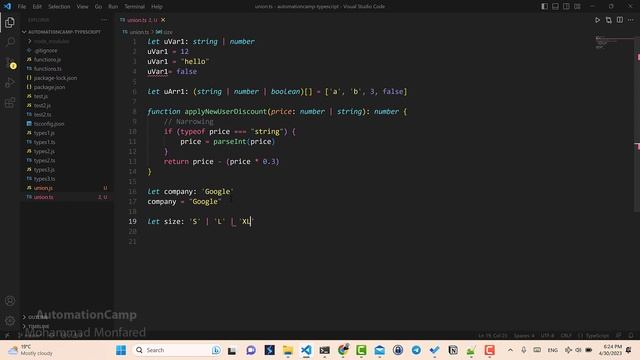Image resolution: width=640 pixels, height=360 pixels.
Task: Open the Extensions view
Action: [10, 102]
